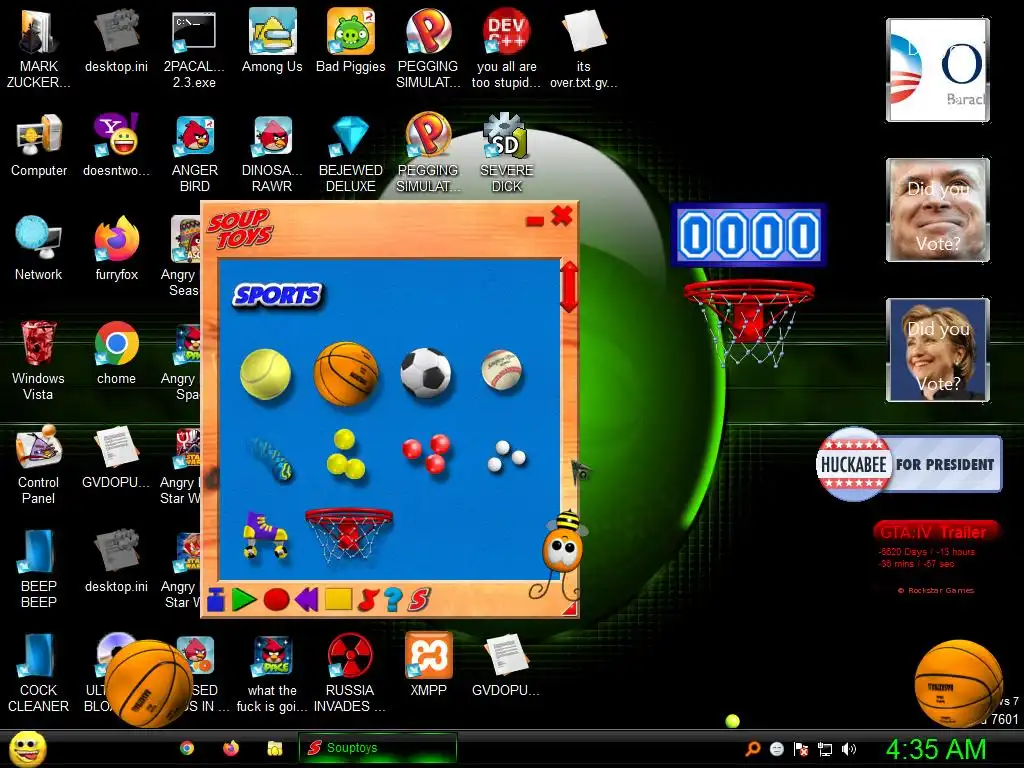Image resolution: width=1024 pixels, height=768 pixels.
Task: Click the blue weight icon in Souptoys toolbar
Action: (x=216, y=600)
